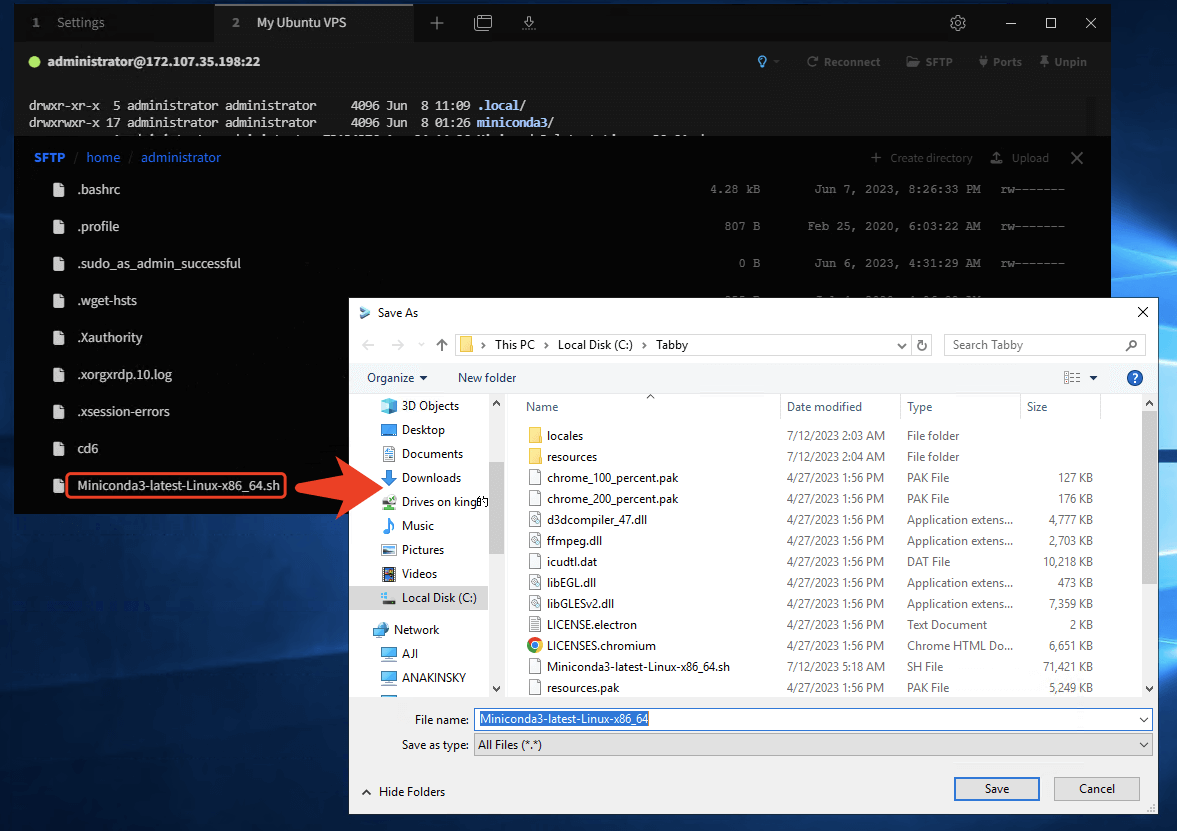Open Save As help icon
This screenshot has height=831, width=1177.
1135,378
